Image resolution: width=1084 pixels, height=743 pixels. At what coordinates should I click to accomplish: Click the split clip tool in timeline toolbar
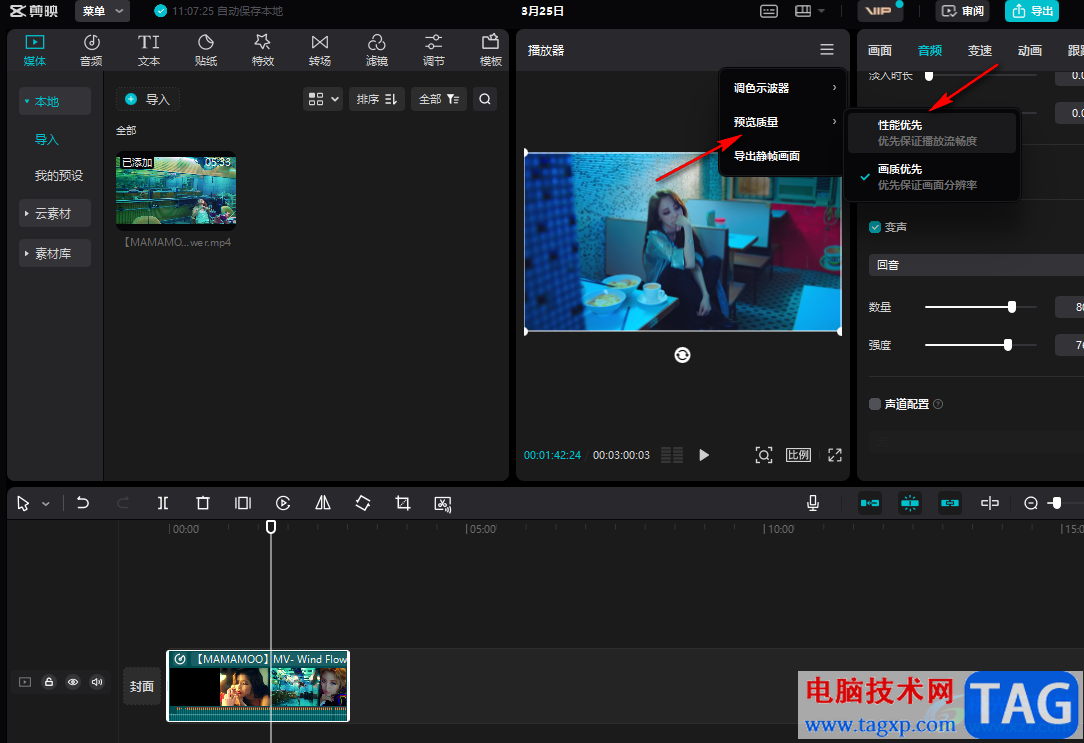pos(163,504)
